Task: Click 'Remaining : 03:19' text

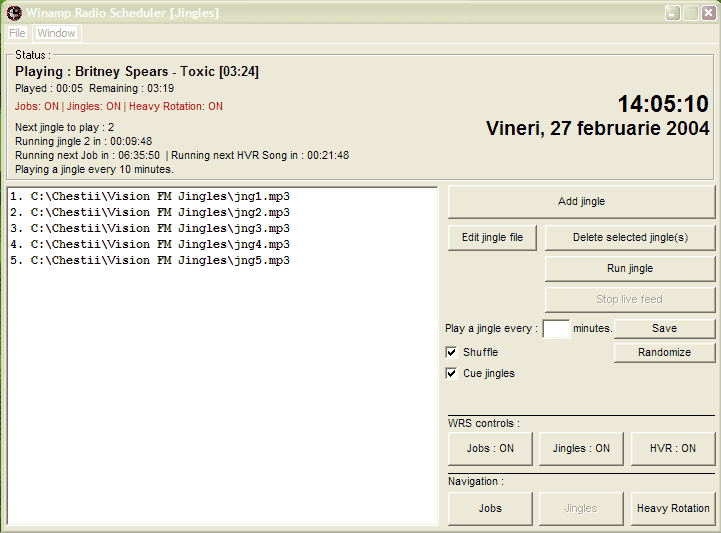Action: 132,88
